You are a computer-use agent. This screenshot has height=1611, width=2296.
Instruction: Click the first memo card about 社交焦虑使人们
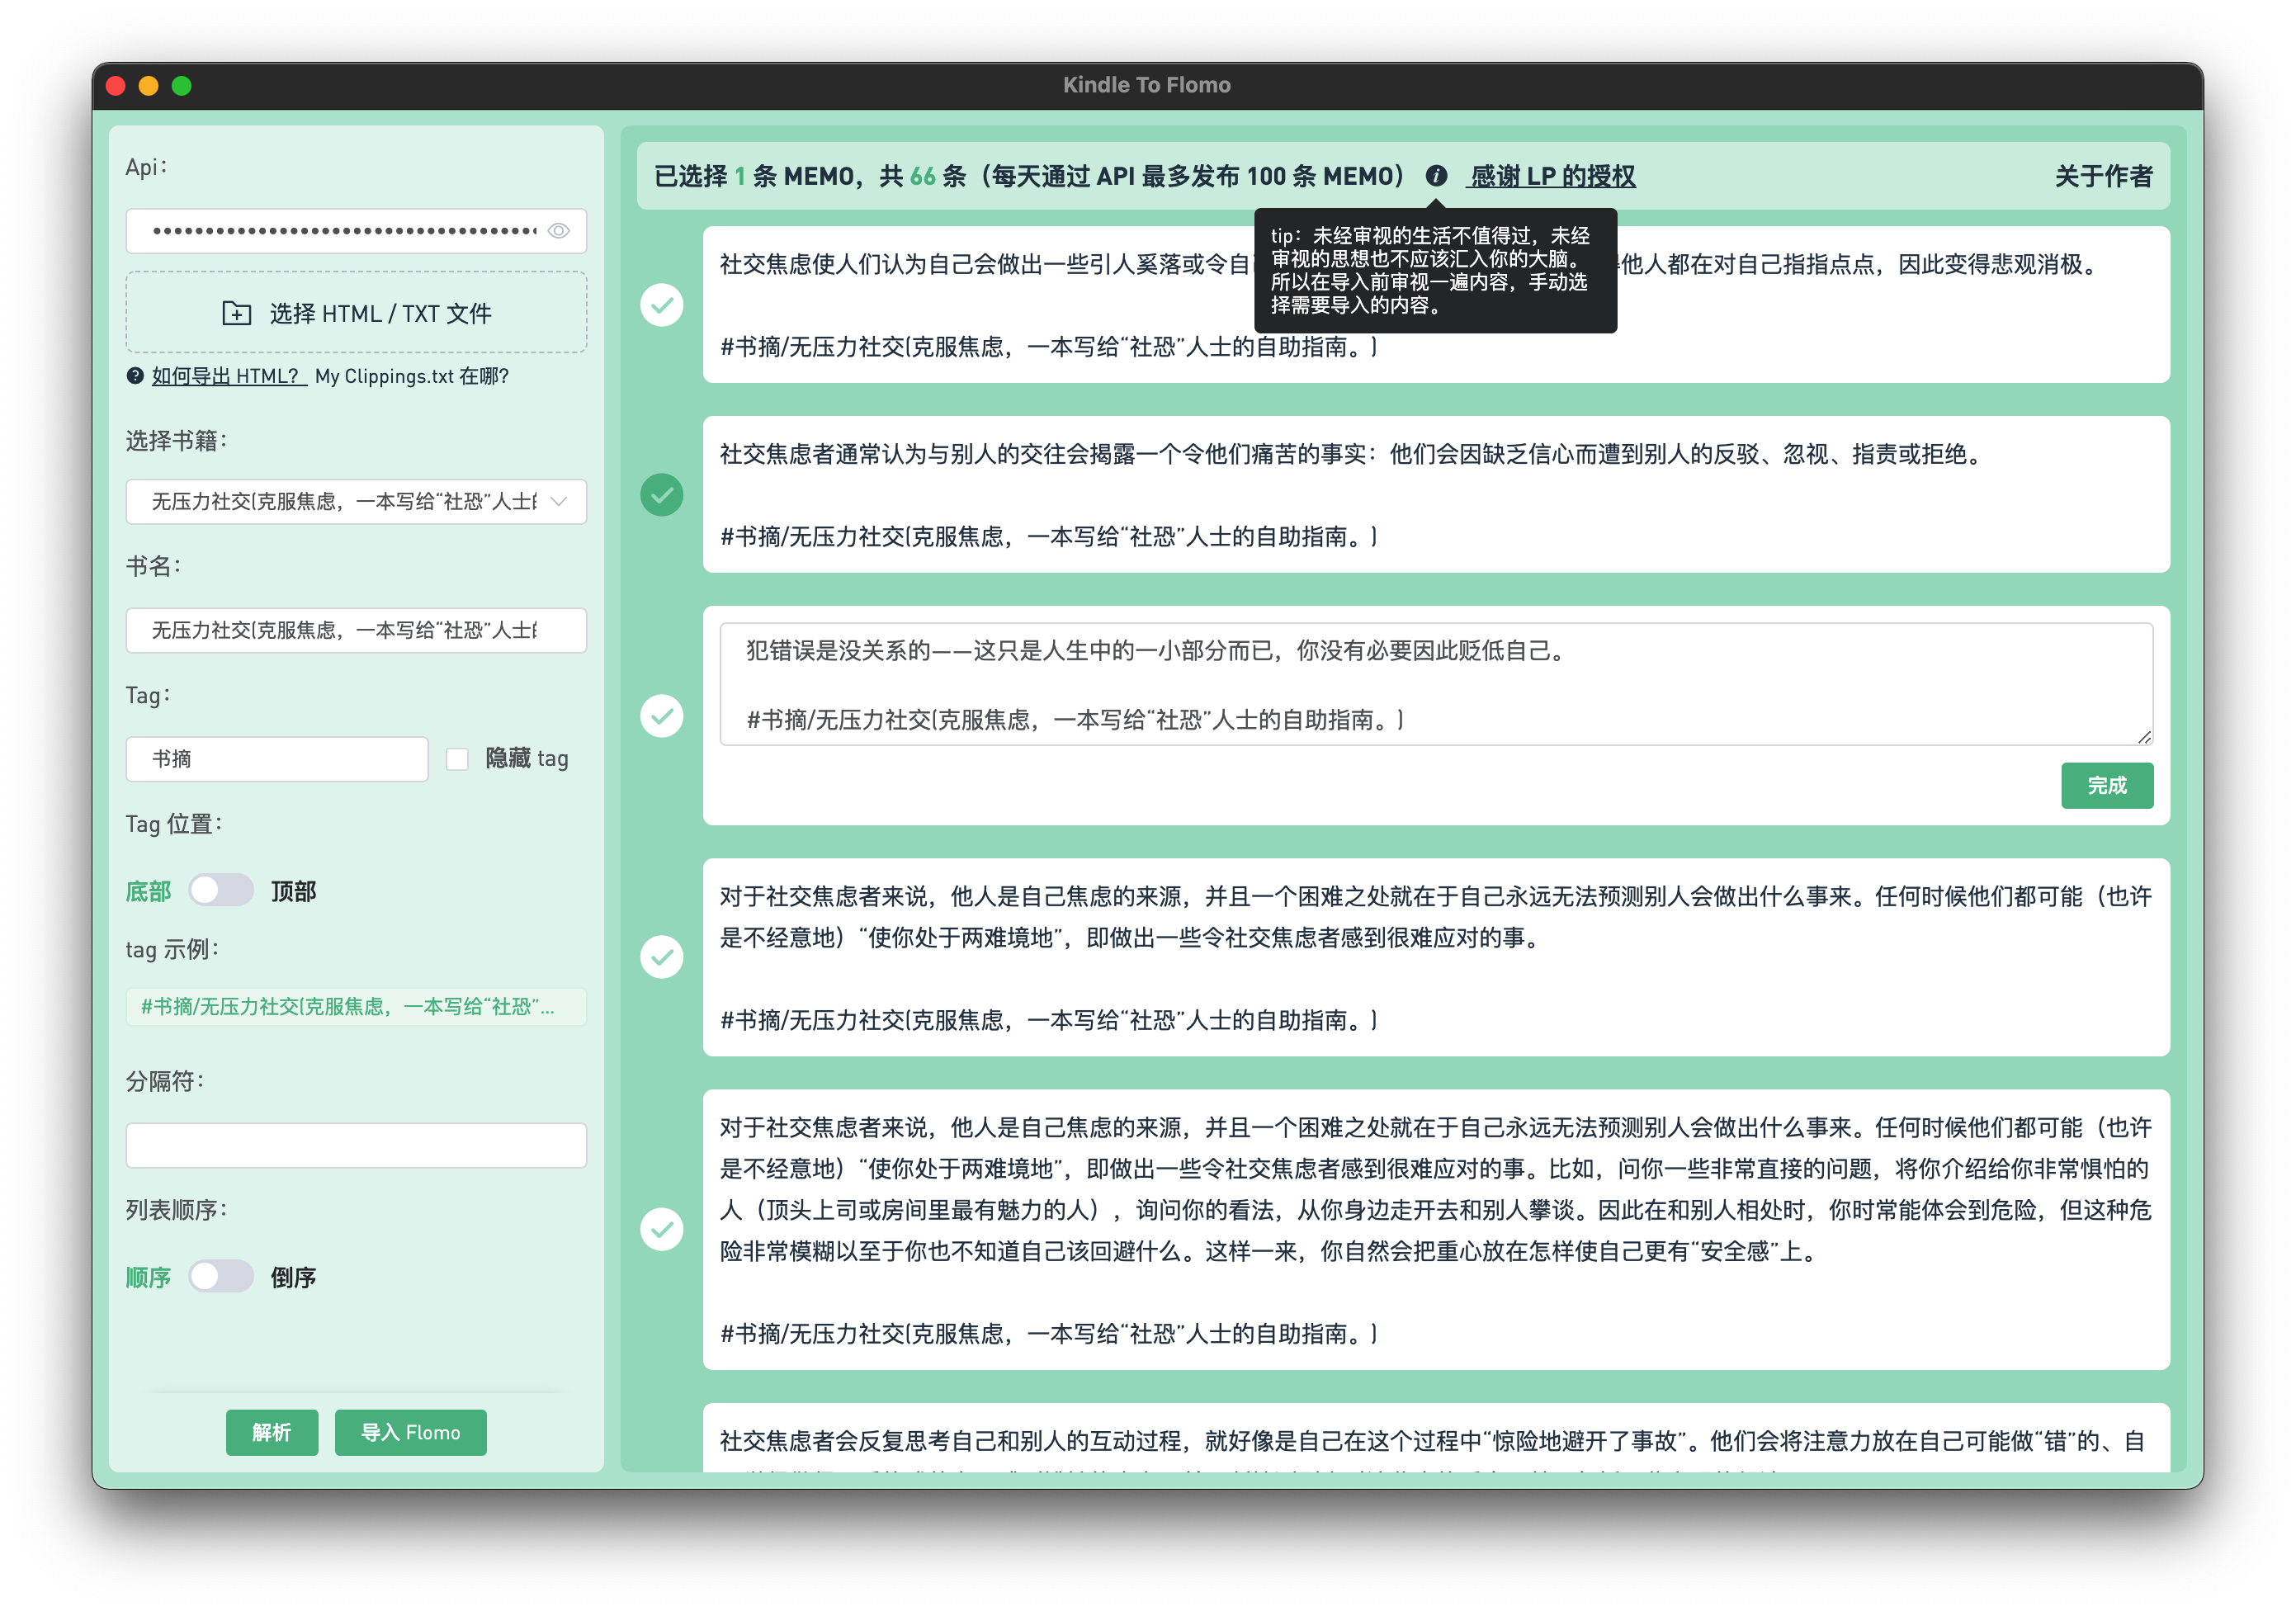point(1436,305)
